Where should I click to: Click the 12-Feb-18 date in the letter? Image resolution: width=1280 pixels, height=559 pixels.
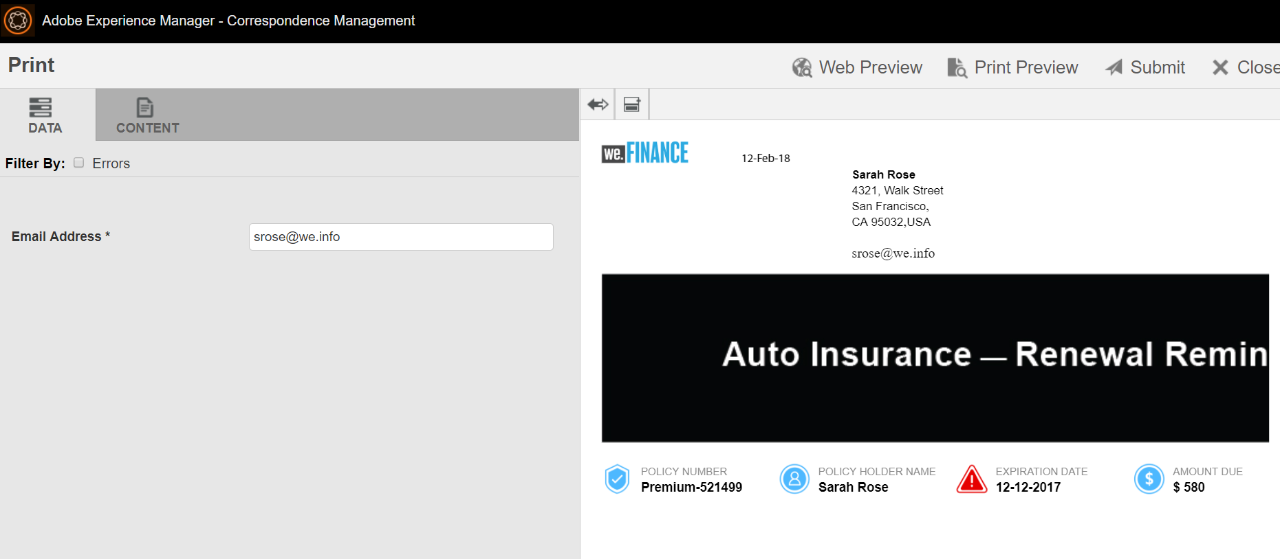[x=765, y=158]
